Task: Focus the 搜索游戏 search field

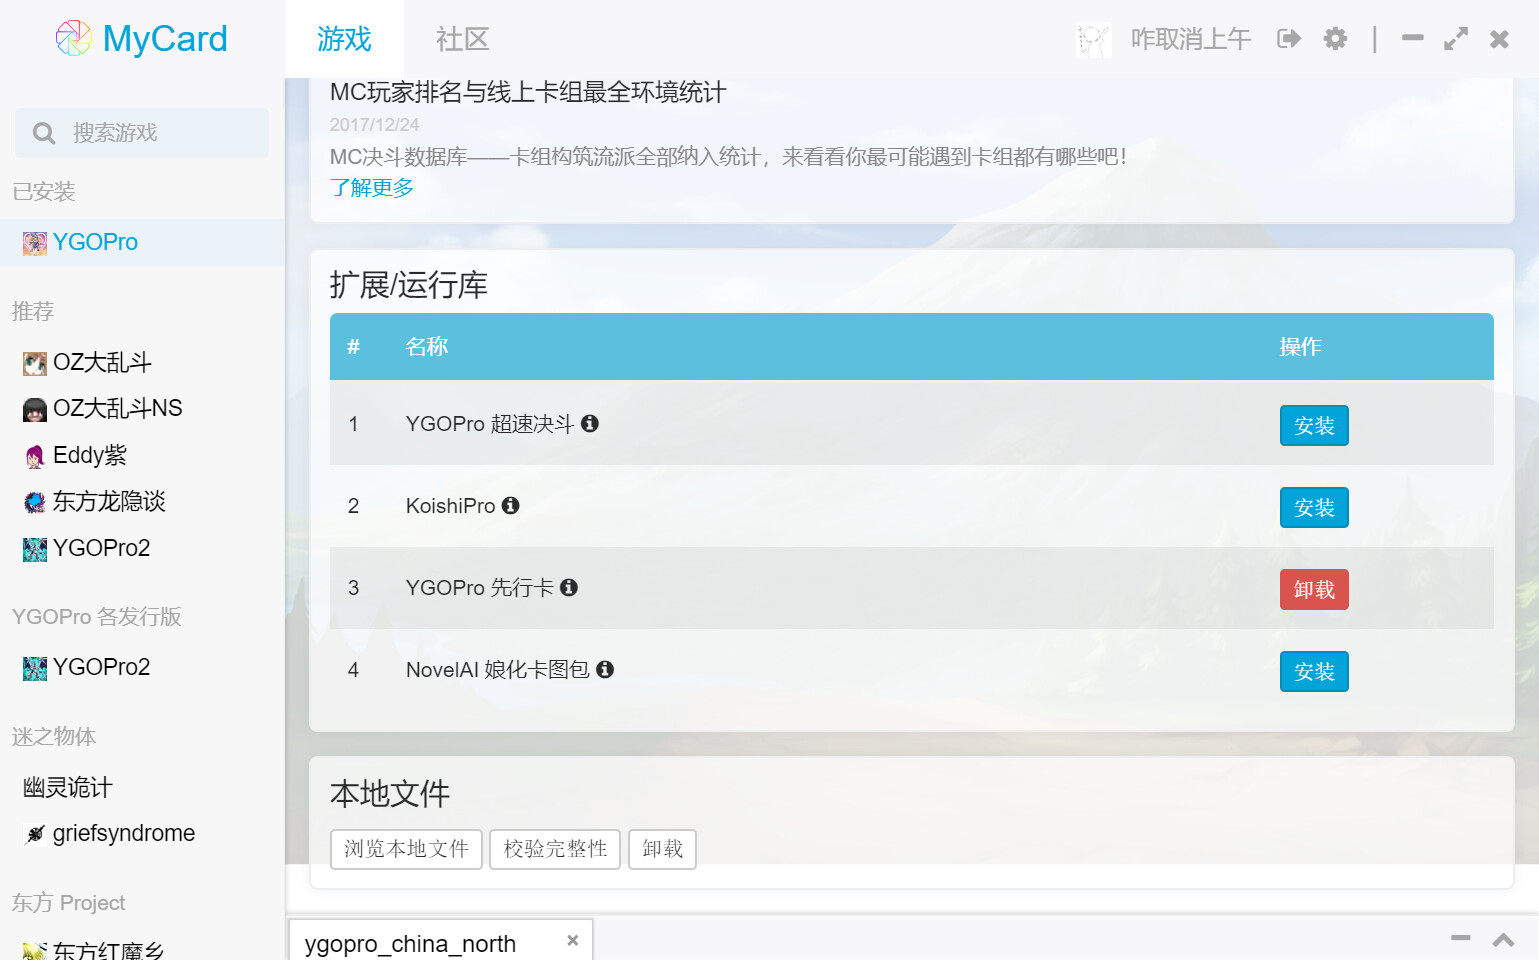Action: [x=142, y=133]
